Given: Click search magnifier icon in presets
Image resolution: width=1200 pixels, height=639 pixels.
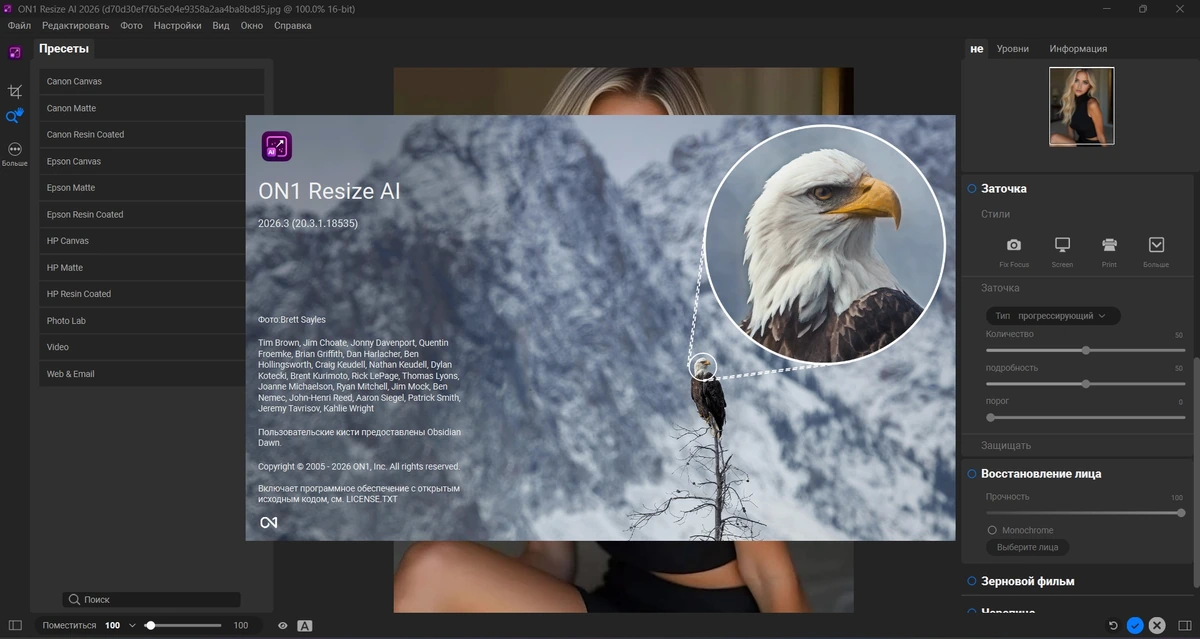Looking at the screenshot, I should [75, 600].
